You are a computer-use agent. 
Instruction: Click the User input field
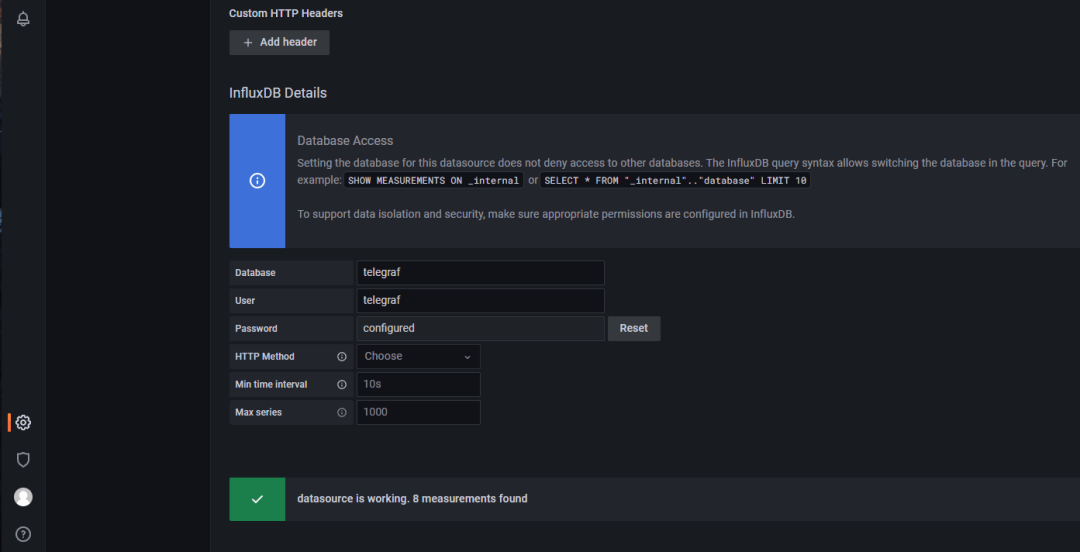pyautogui.click(x=480, y=300)
